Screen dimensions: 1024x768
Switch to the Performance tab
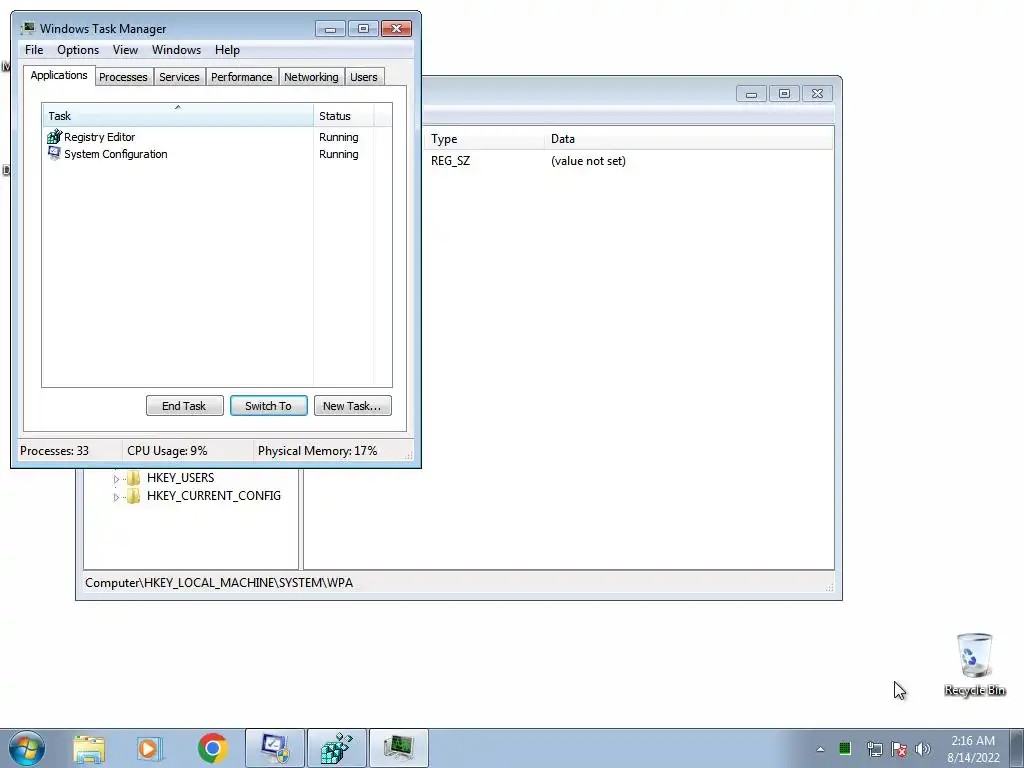coord(242,77)
